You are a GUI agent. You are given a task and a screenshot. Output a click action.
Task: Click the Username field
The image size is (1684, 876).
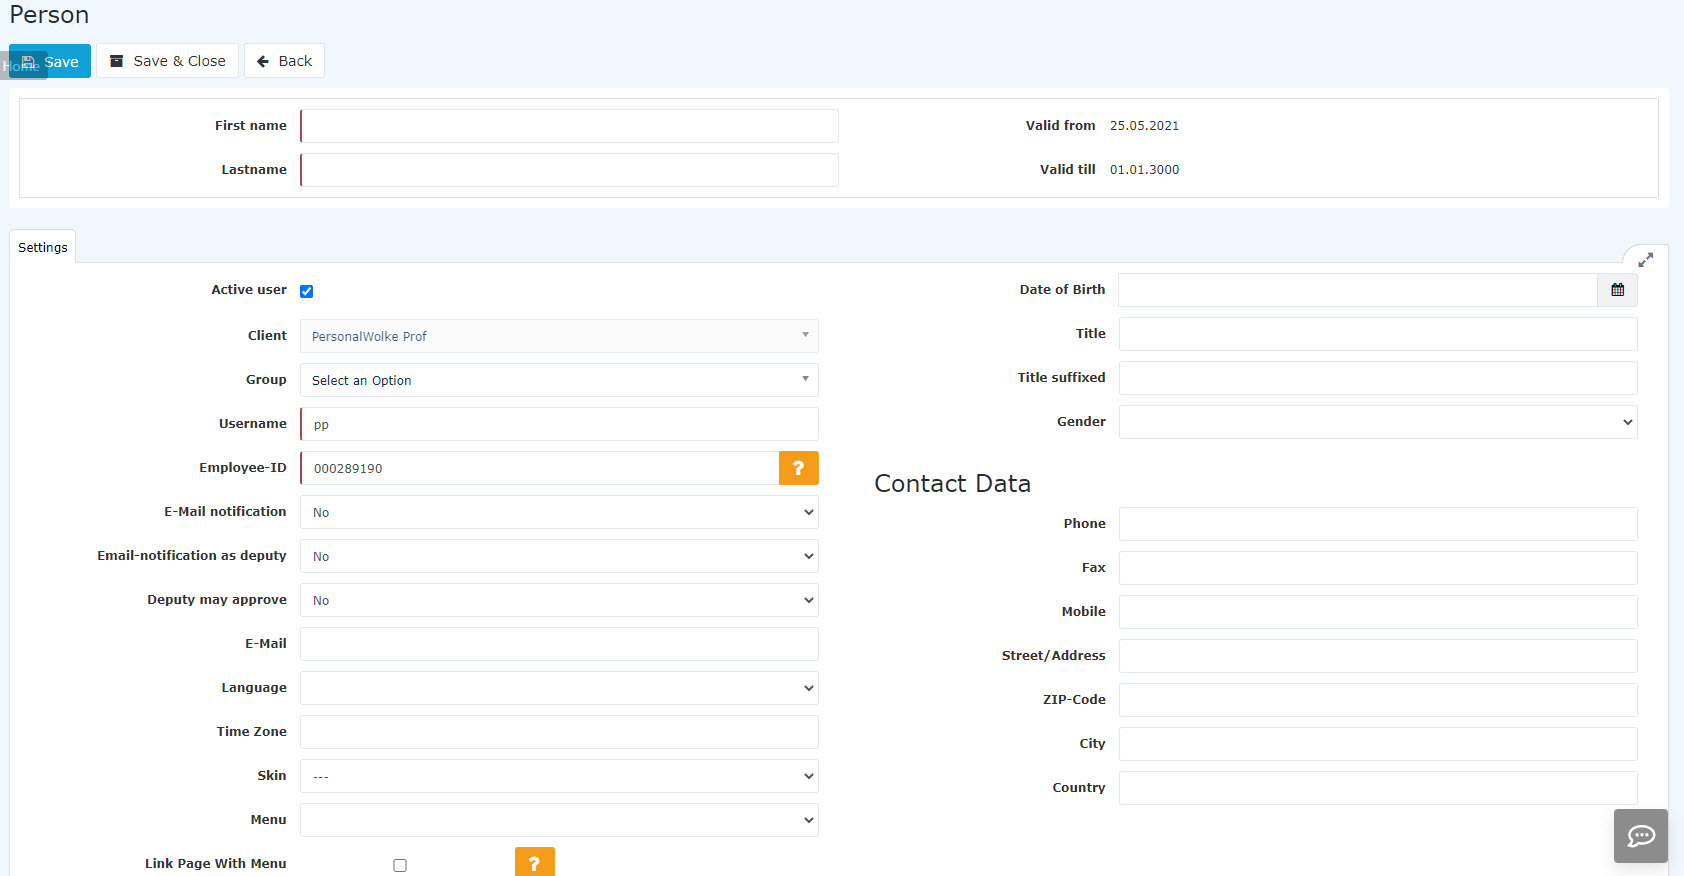559,424
